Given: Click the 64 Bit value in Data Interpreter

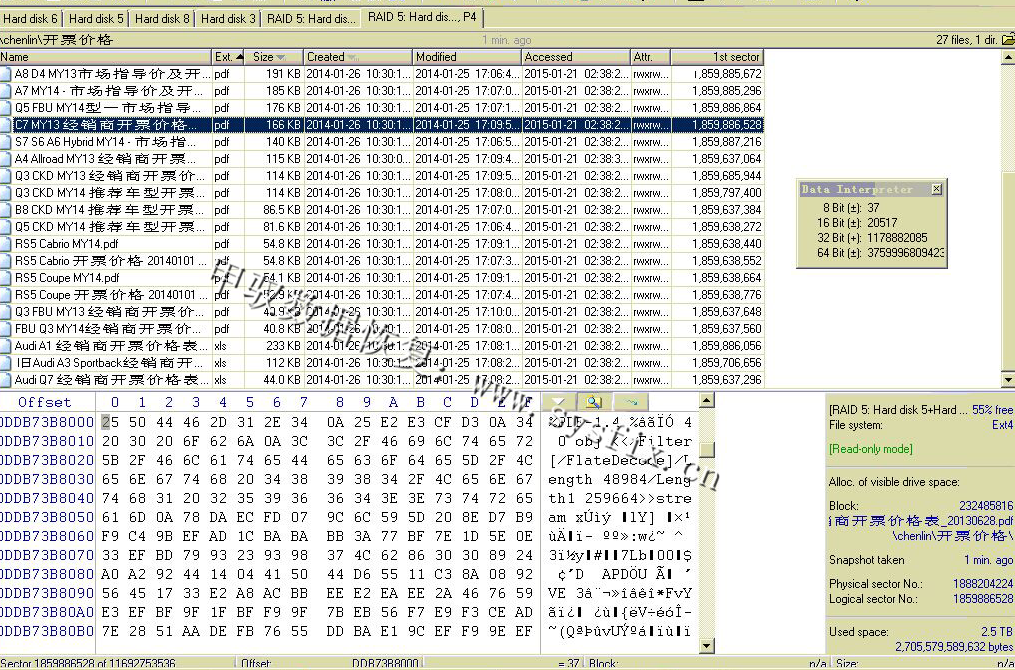Looking at the screenshot, I should (906, 252).
